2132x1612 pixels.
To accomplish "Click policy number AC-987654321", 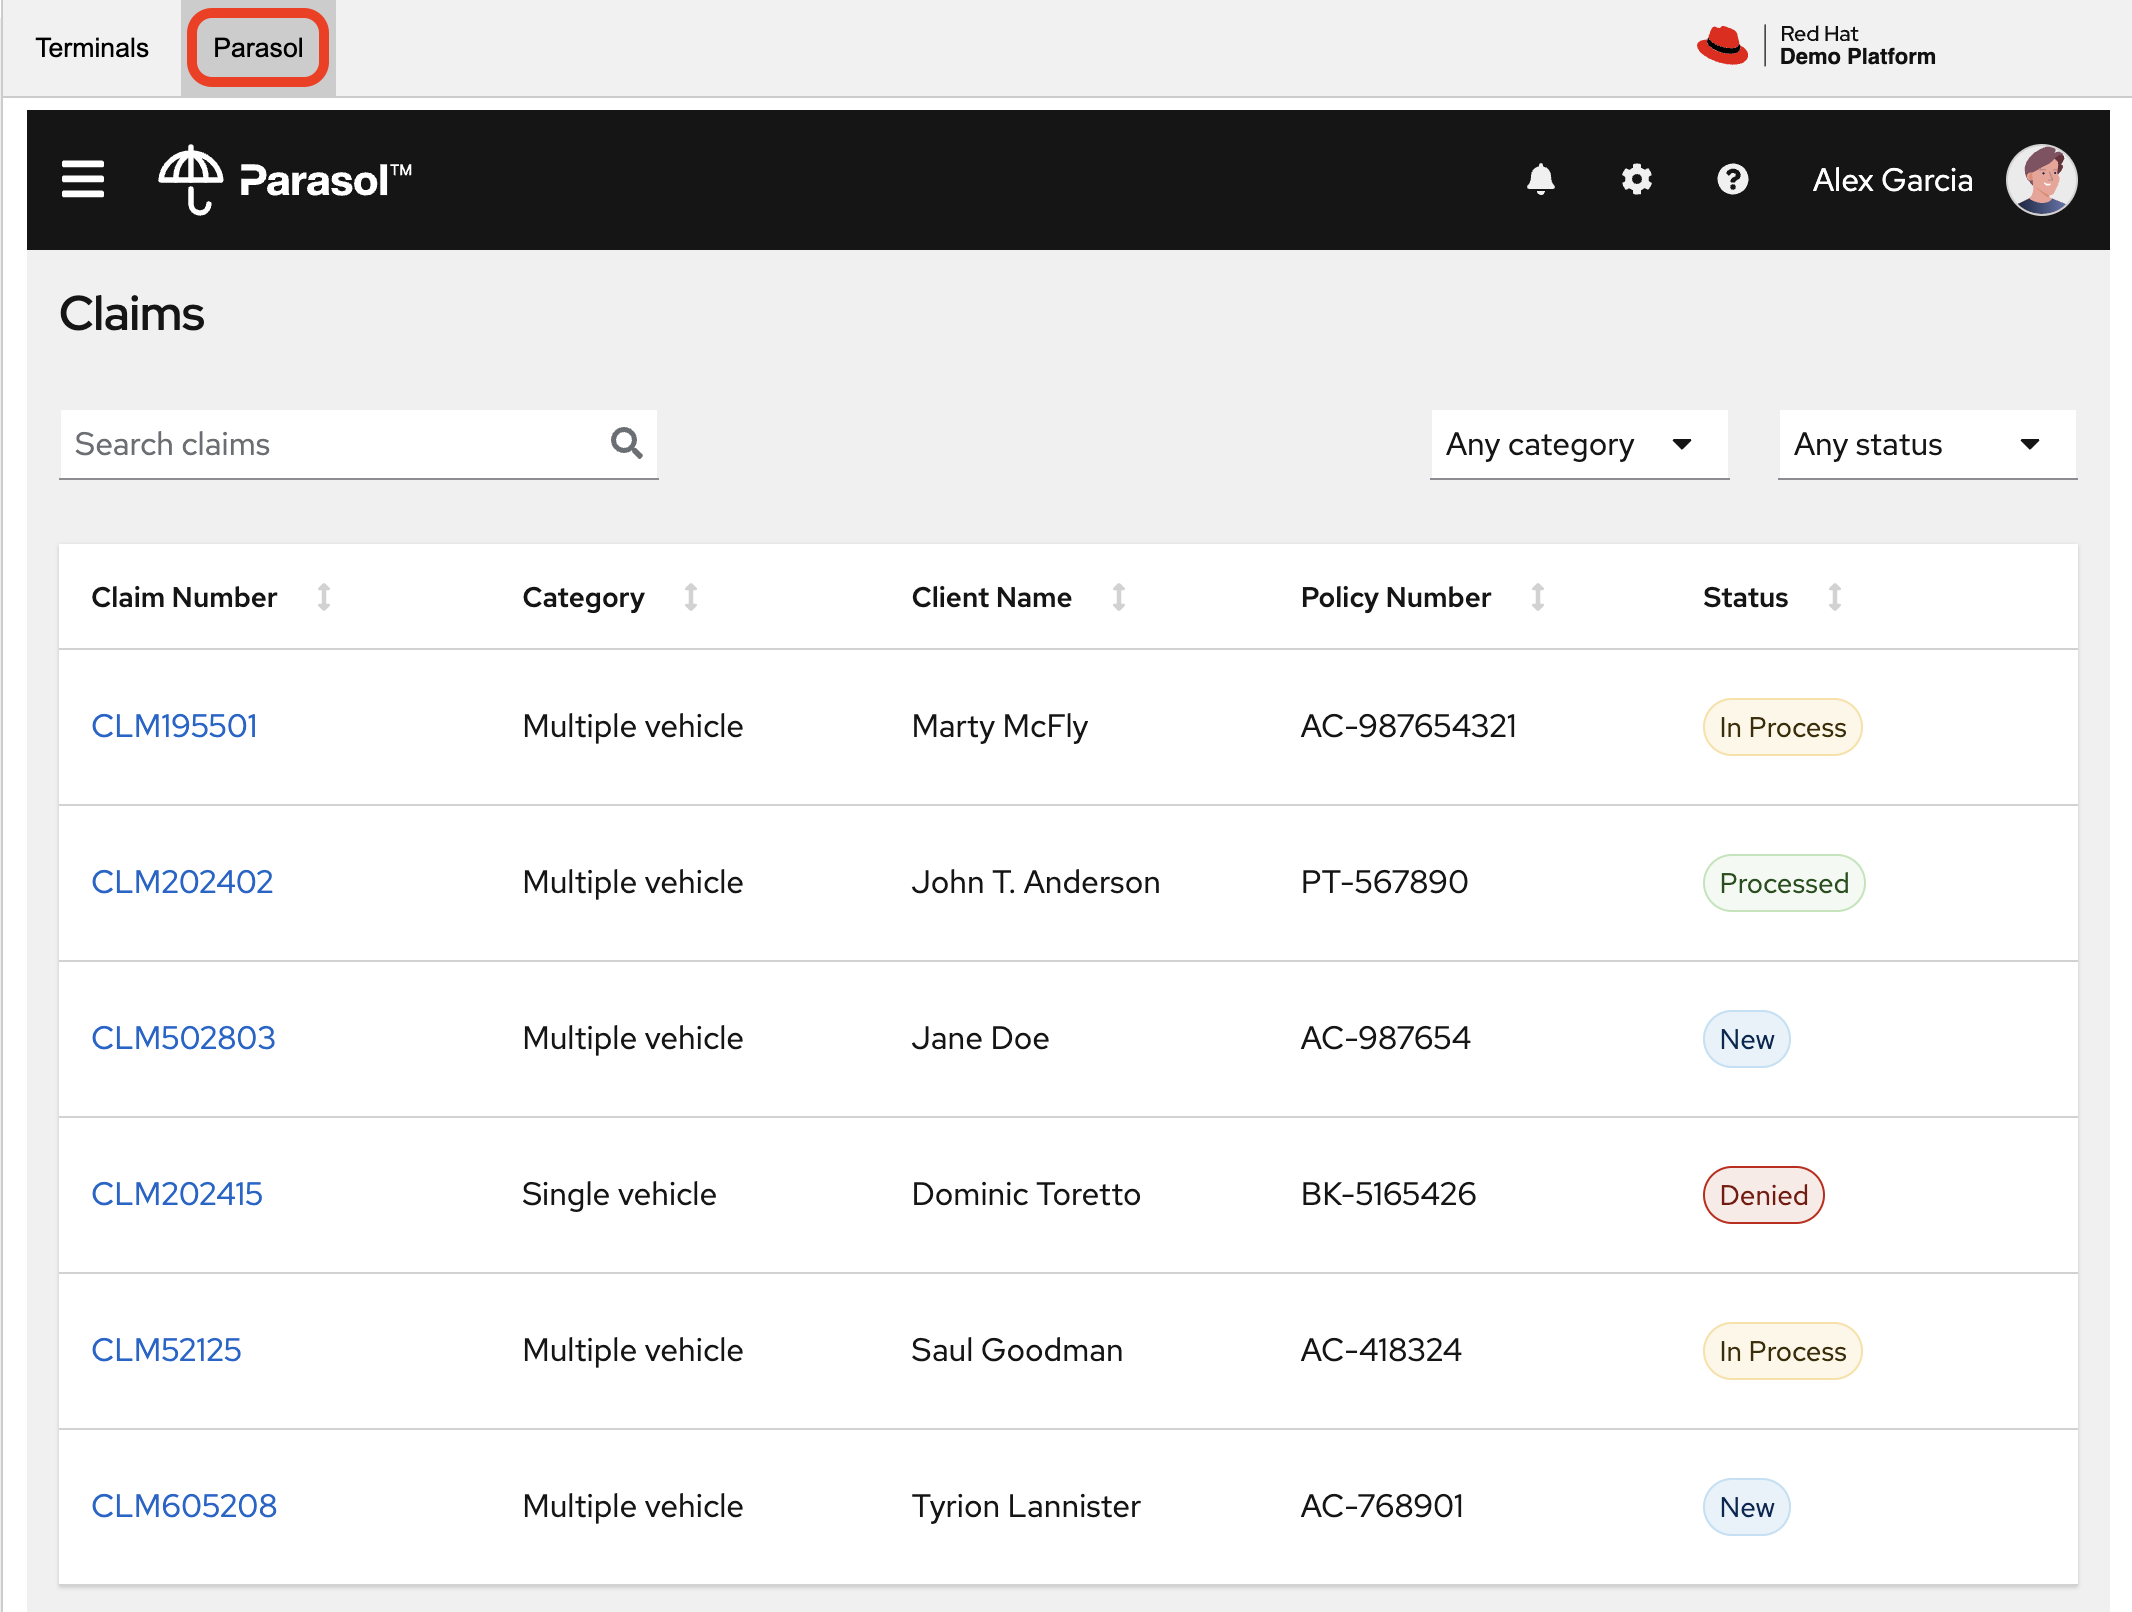I will pos(1408,726).
